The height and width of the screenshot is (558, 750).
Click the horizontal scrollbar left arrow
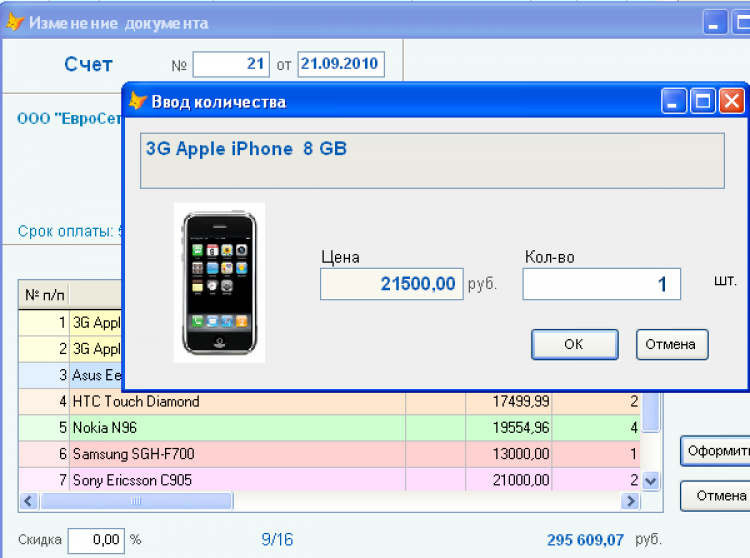tap(28, 501)
